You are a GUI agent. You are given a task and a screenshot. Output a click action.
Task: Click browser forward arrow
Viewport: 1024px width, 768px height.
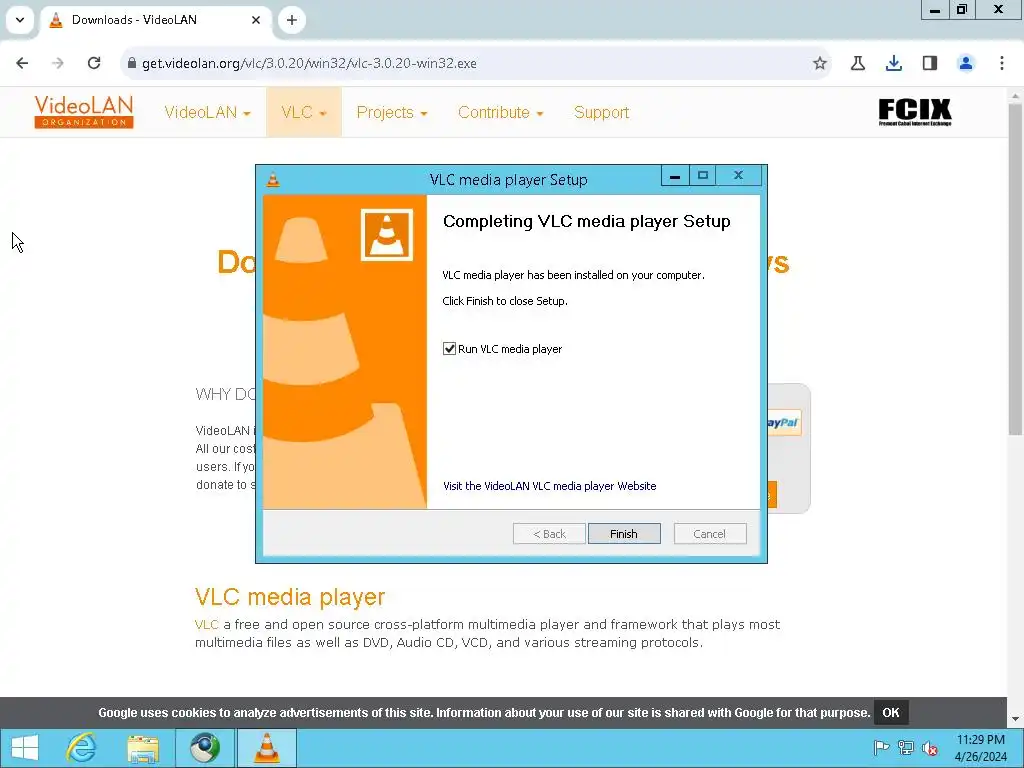tap(58, 63)
